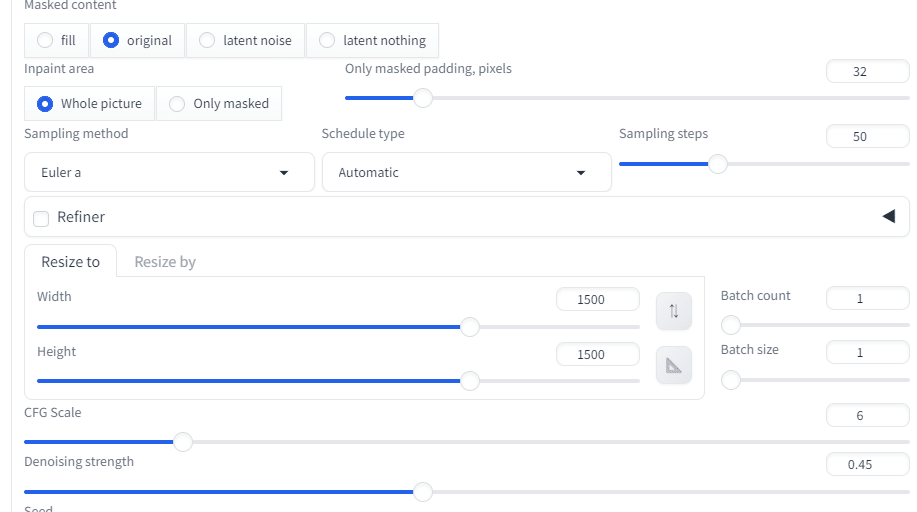Click the Sampling steps slider handle
Image resolution: width=917 pixels, height=512 pixels.
718,165
